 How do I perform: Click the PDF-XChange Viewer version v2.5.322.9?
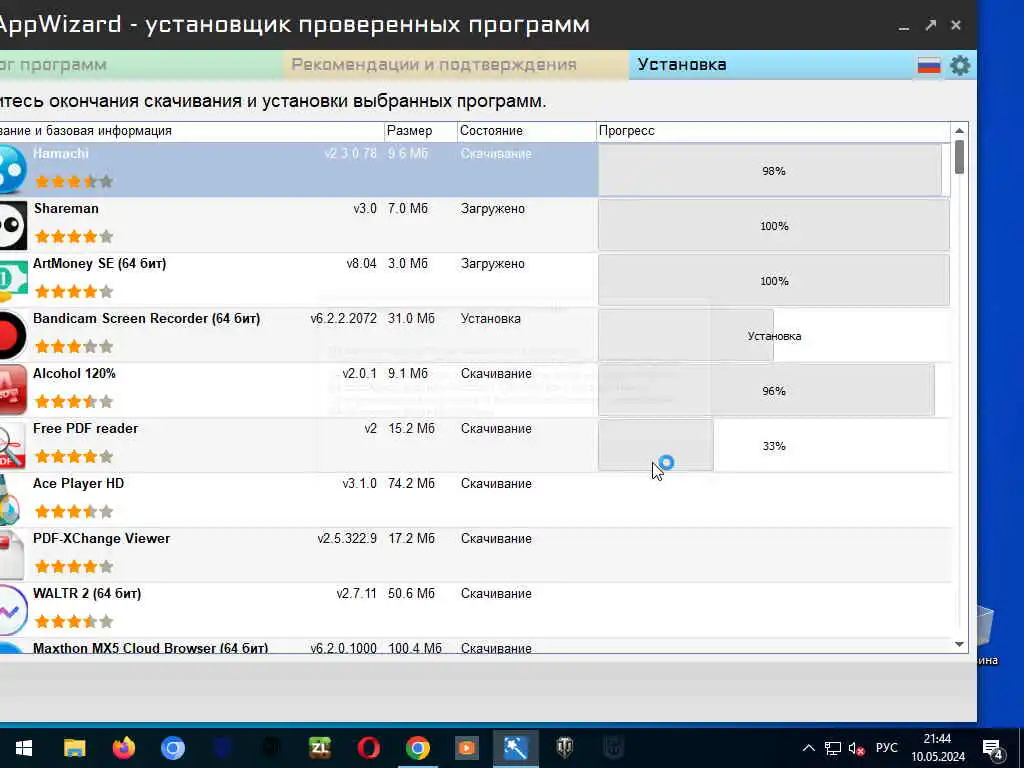coord(347,539)
